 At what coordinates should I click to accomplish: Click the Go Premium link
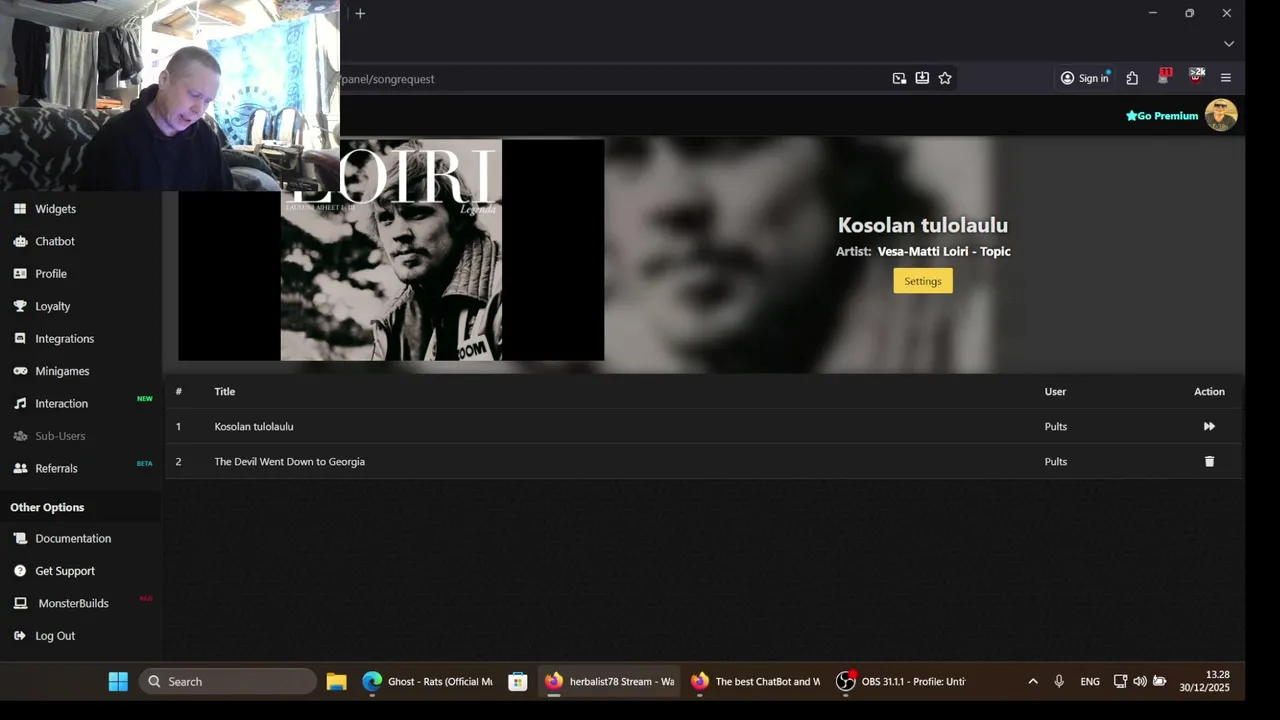pos(1162,116)
